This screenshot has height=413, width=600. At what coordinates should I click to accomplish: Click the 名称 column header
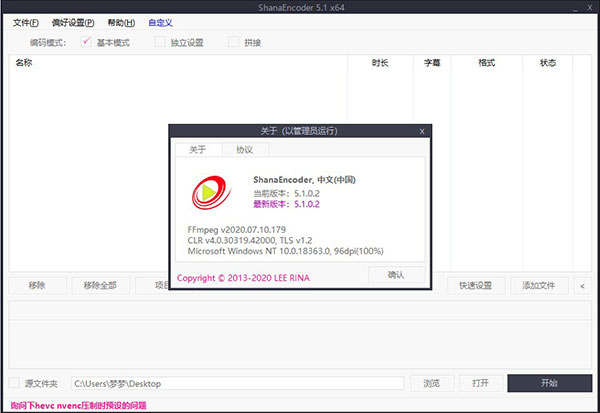pyautogui.click(x=178, y=63)
